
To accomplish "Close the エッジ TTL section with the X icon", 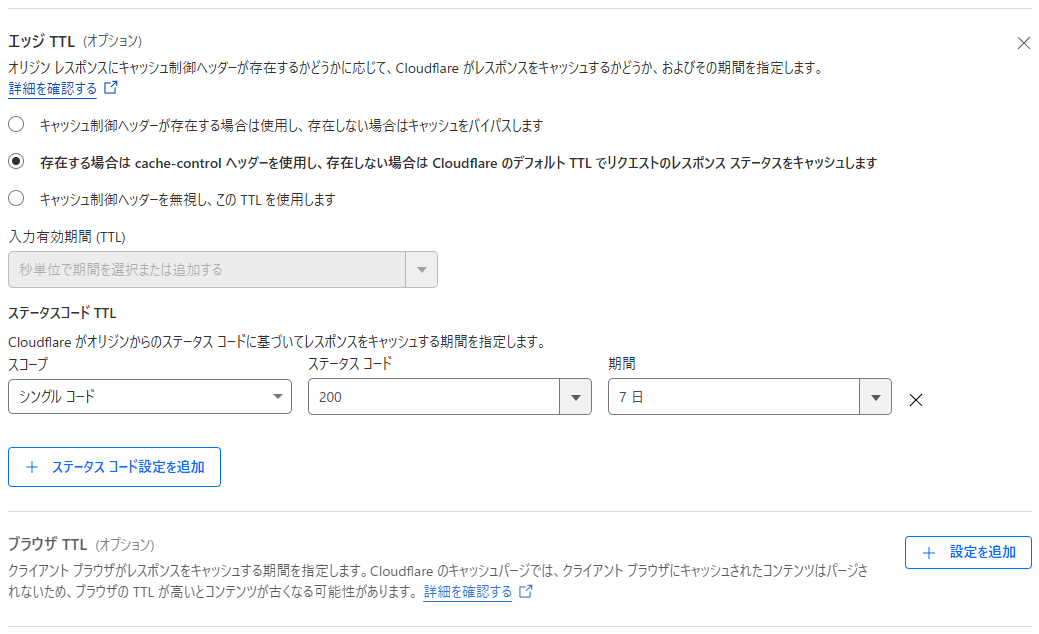I will pos(1023,43).
